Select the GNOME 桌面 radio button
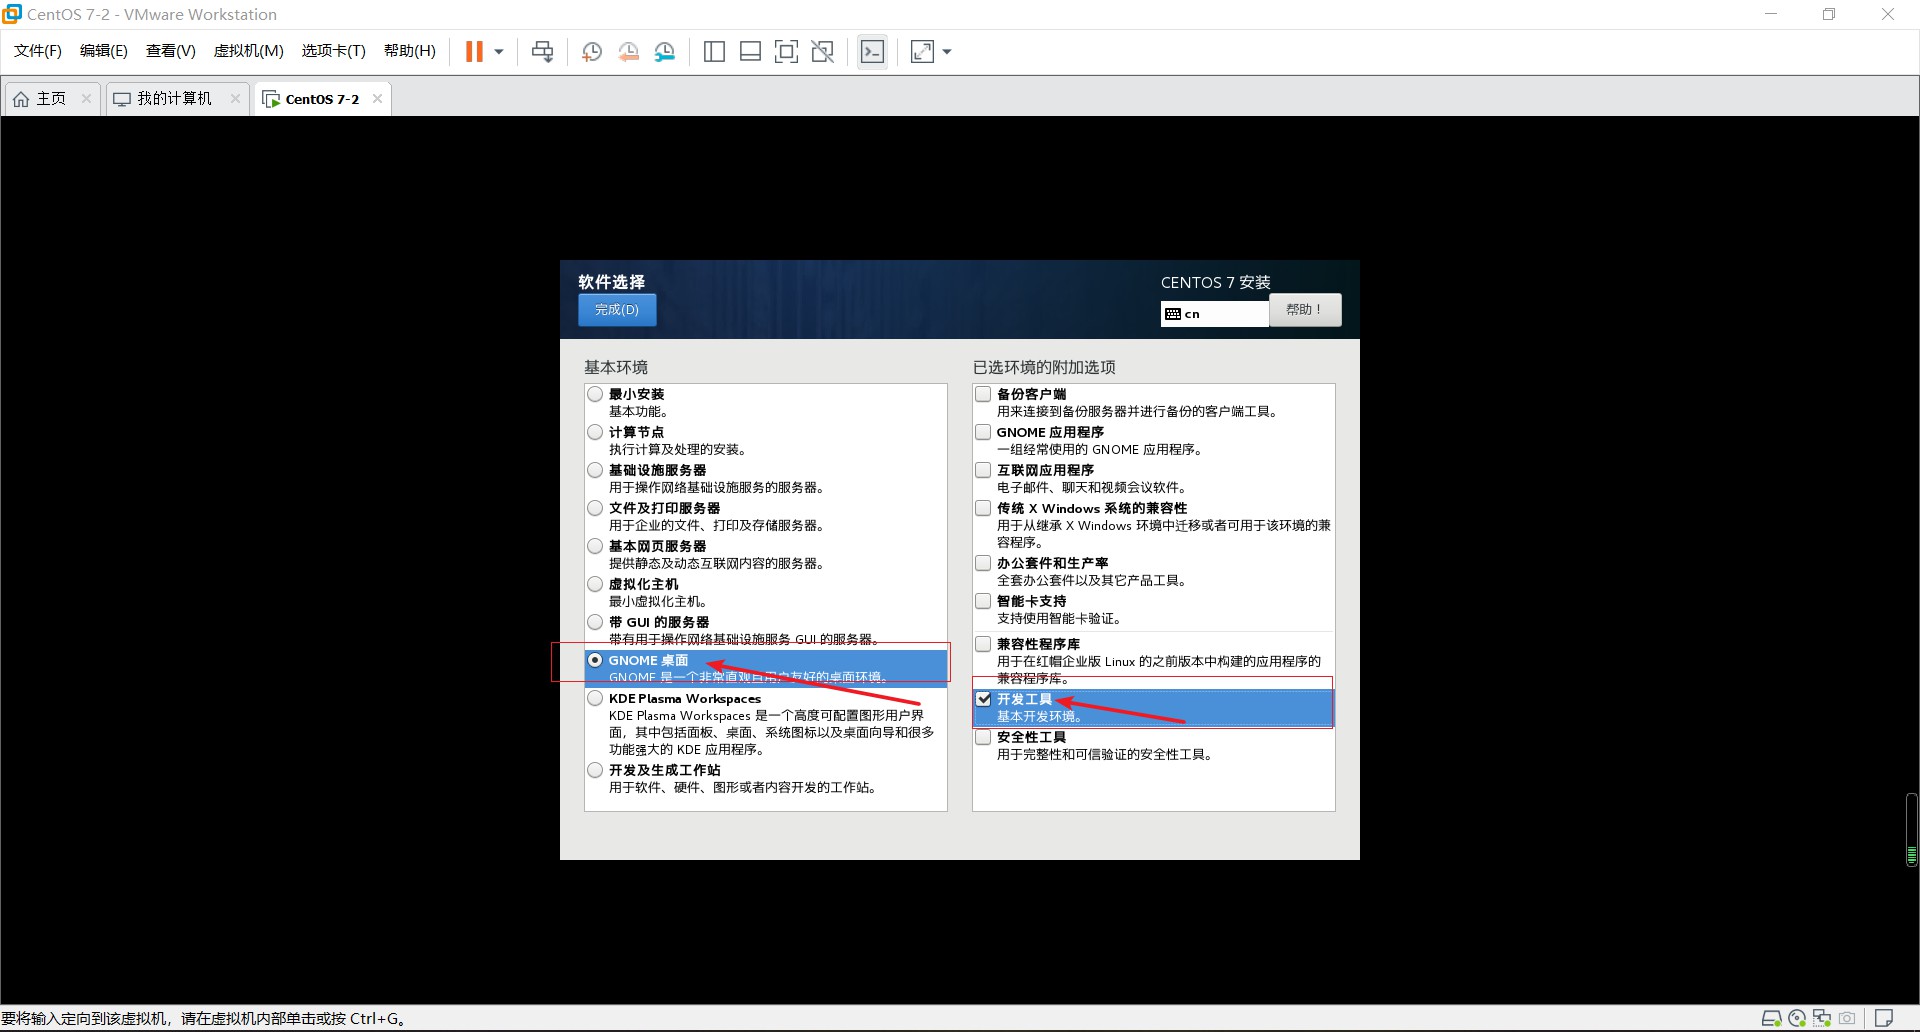The height and width of the screenshot is (1032, 1920). pos(595,660)
